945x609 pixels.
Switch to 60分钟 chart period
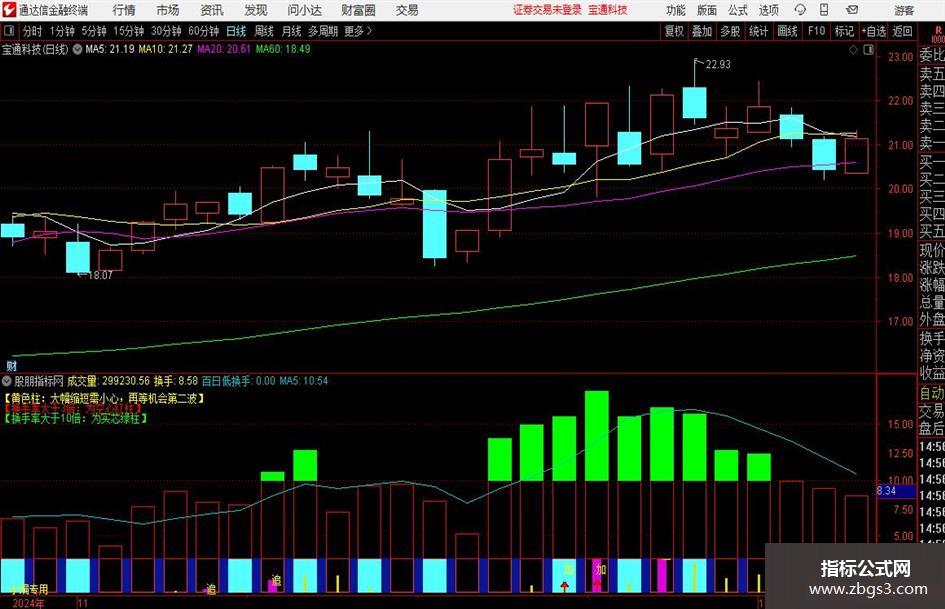[x=203, y=31]
